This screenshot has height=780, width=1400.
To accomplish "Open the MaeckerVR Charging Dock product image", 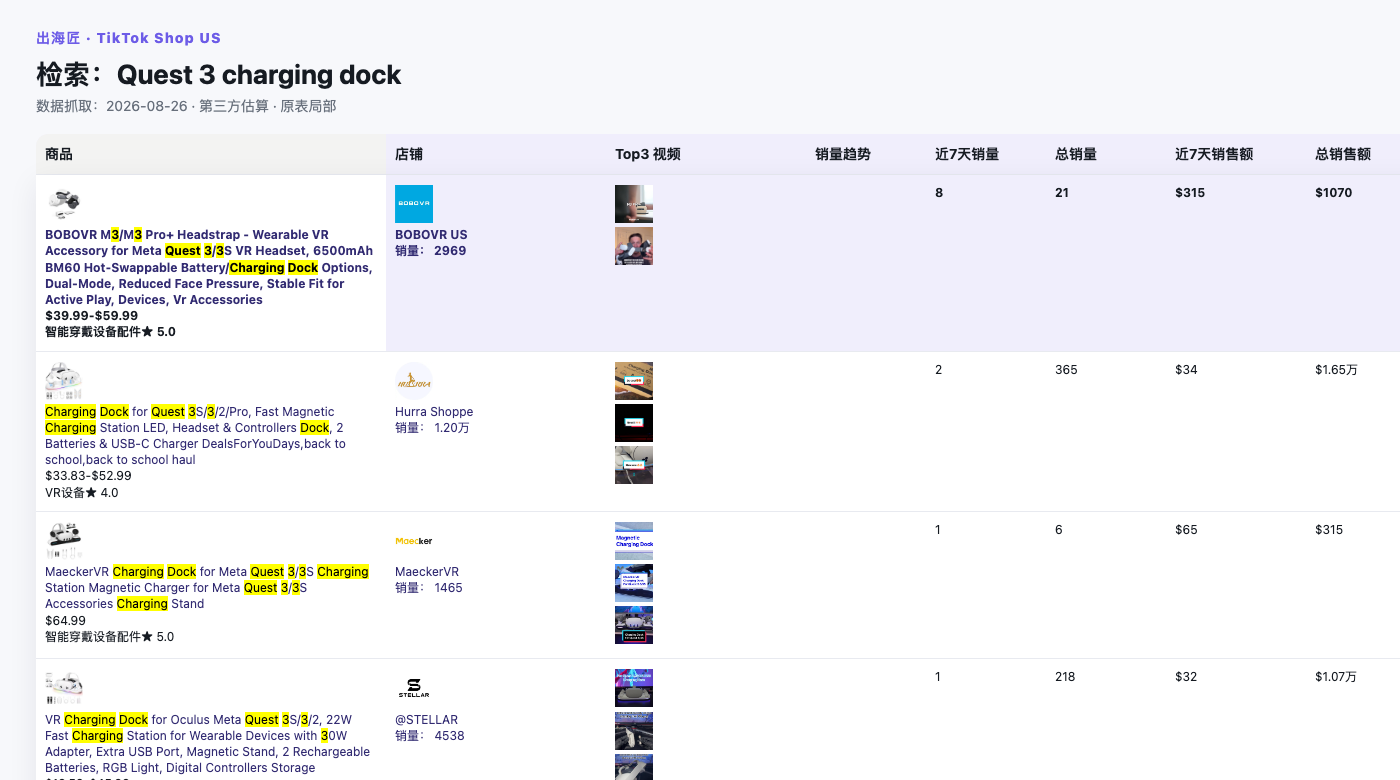I will [64, 541].
